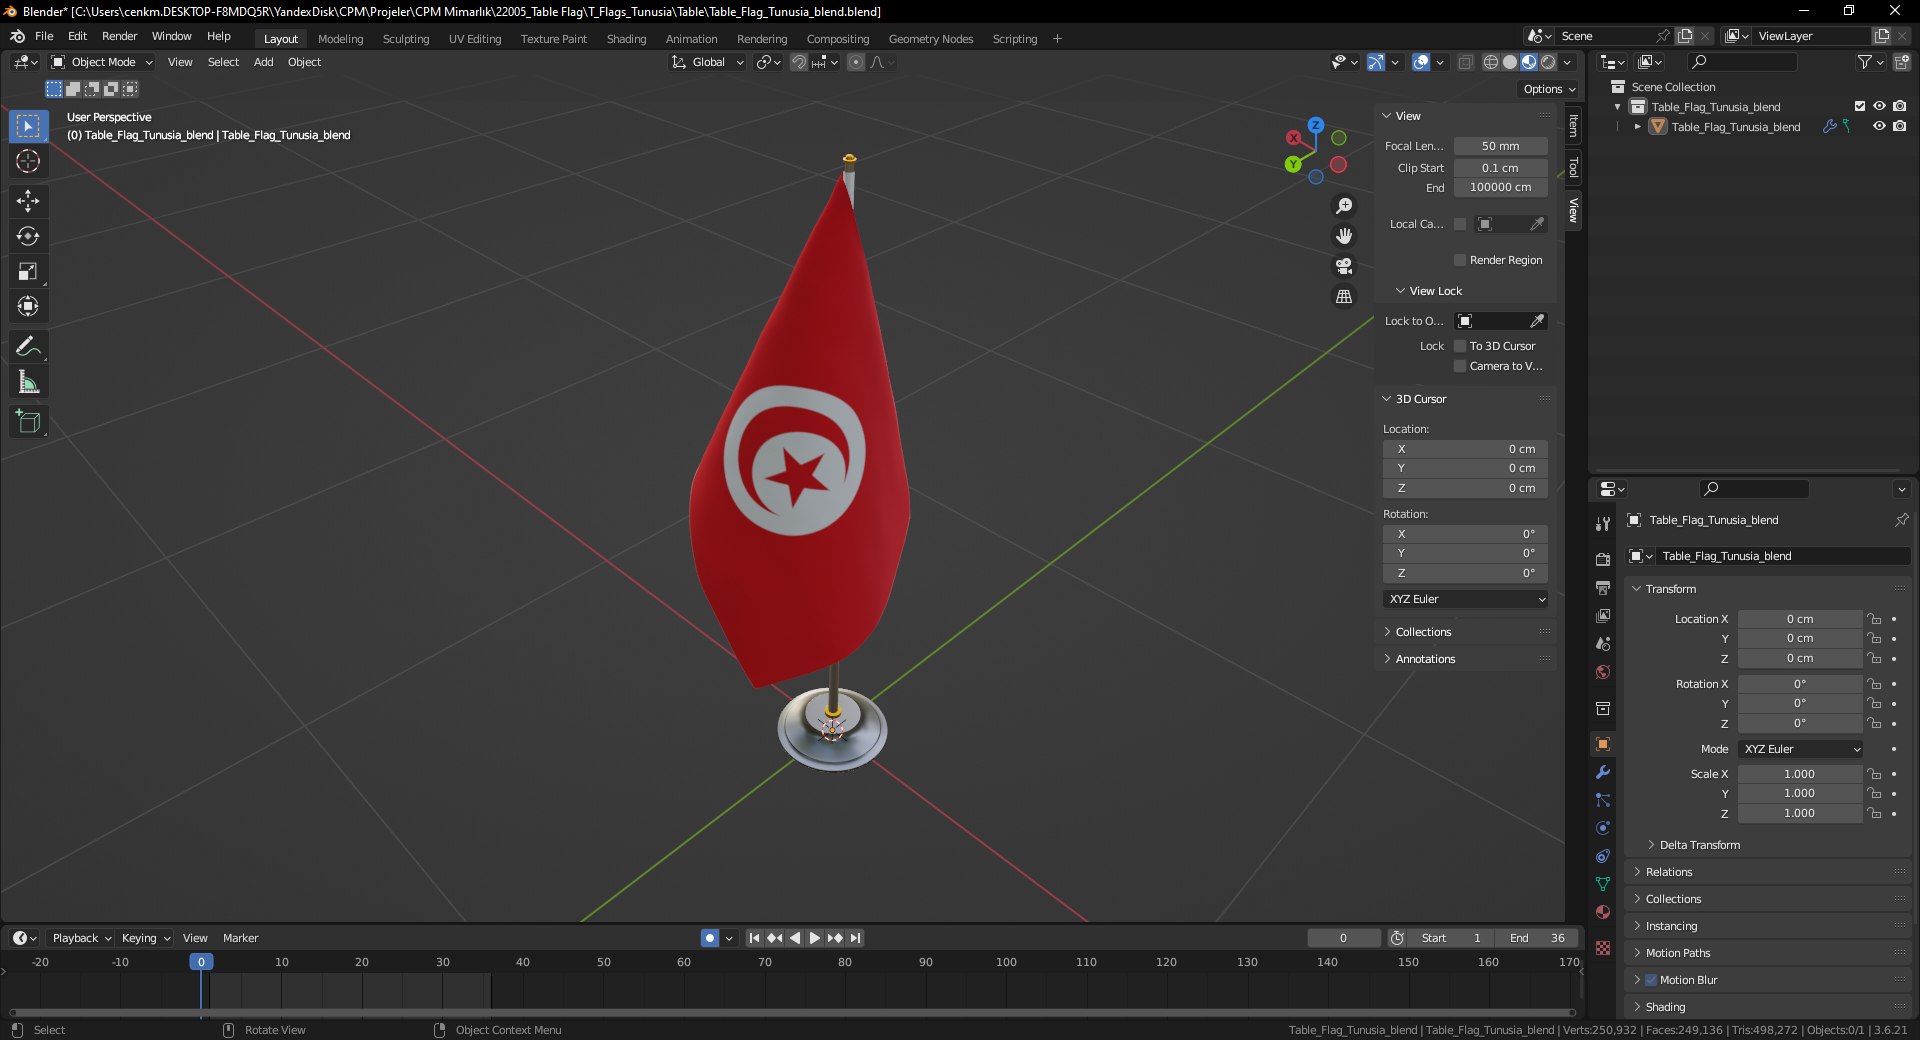Open the Playback popover

pyautogui.click(x=80, y=938)
